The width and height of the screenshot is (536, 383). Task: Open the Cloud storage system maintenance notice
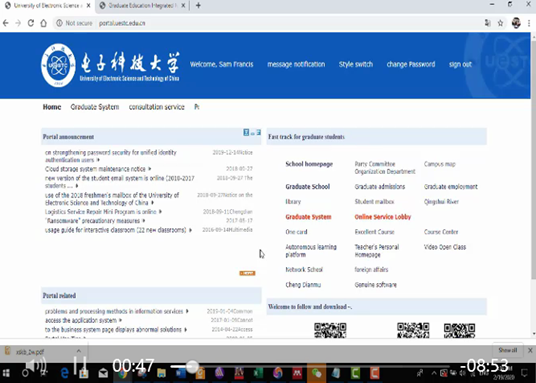click(95, 169)
